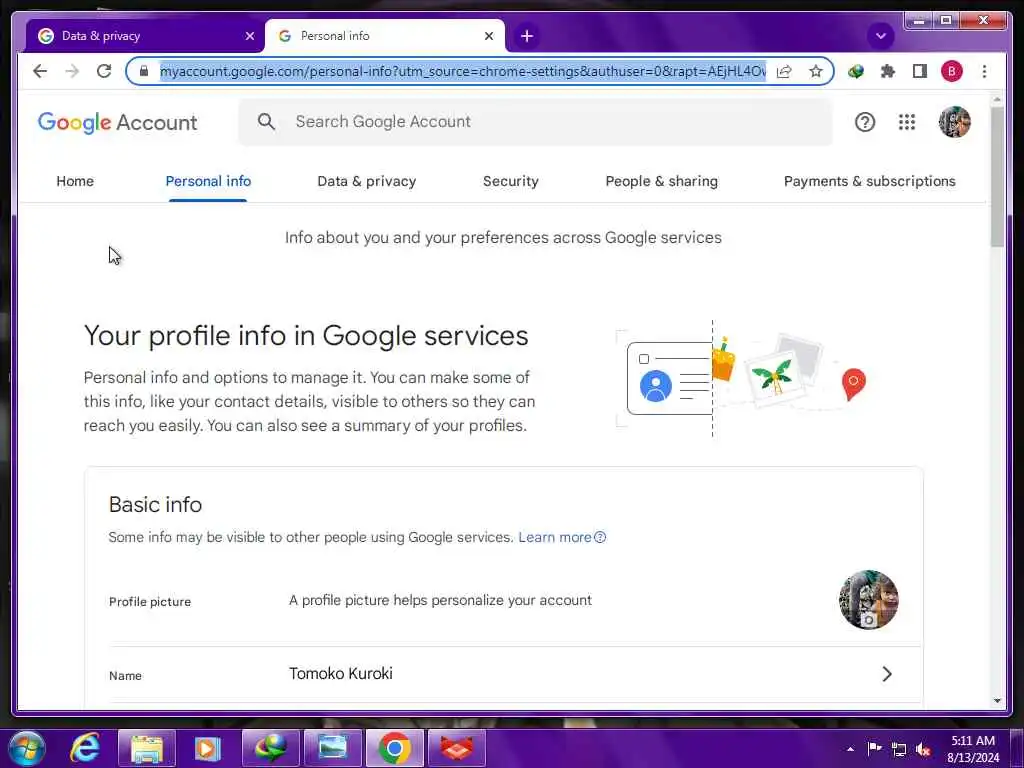This screenshot has height=768, width=1024.
Task: Click the page vertical scrollbar thumb
Action: [x=997, y=177]
